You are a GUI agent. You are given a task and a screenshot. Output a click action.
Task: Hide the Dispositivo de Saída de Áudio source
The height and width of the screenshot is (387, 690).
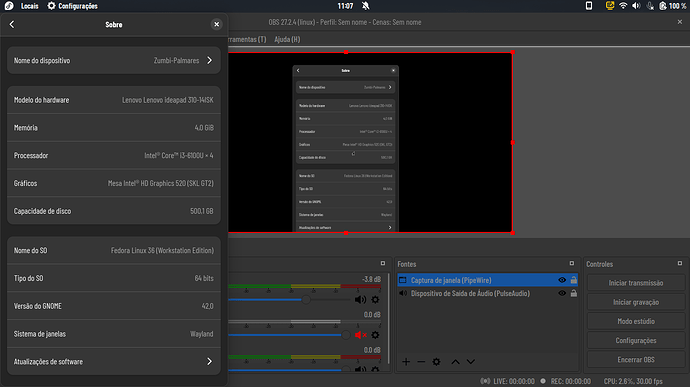(x=562, y=293)
